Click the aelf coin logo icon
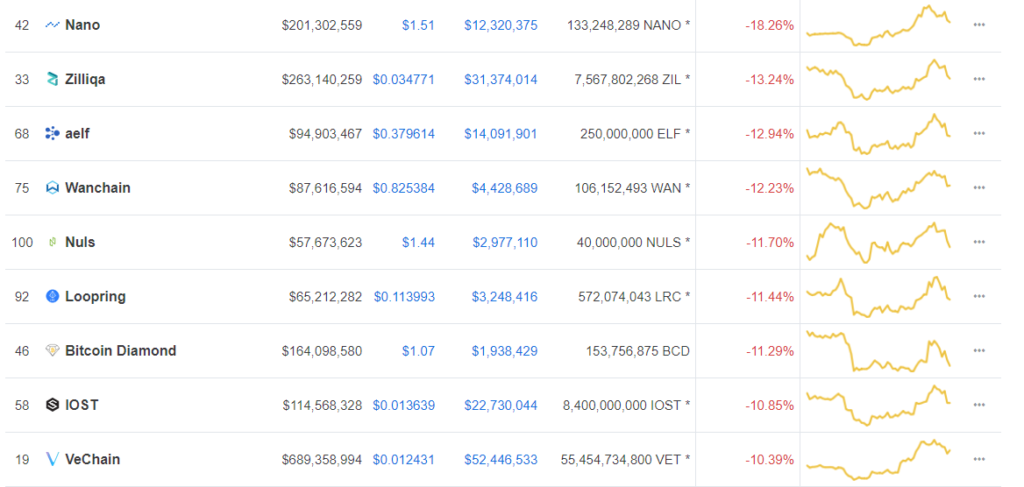 [x=53, y=134]
